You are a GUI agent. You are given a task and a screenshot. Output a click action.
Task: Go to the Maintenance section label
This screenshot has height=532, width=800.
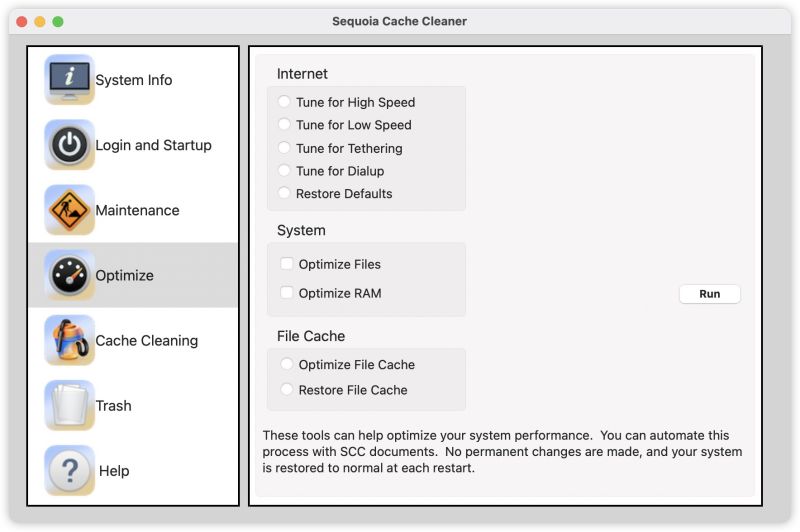pyautogui.click(x=137, y=211)
